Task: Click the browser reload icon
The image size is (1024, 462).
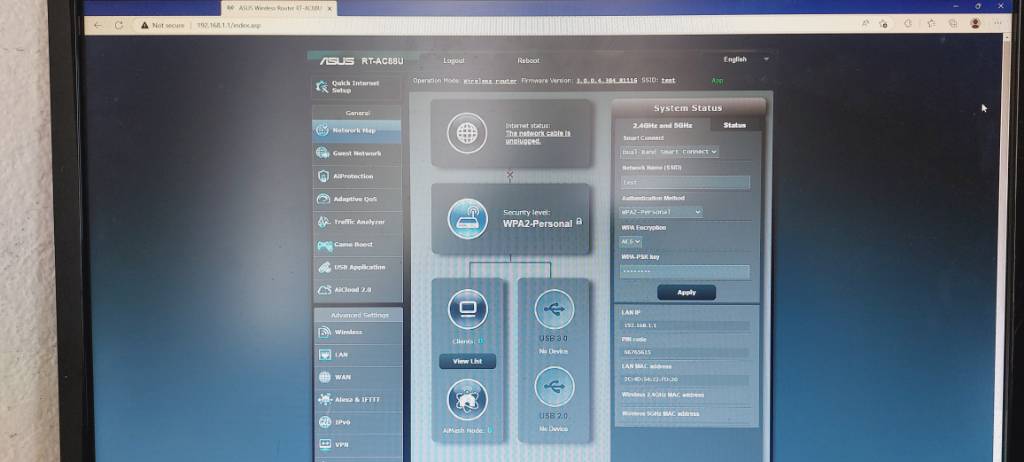Action: click(119, 25)
